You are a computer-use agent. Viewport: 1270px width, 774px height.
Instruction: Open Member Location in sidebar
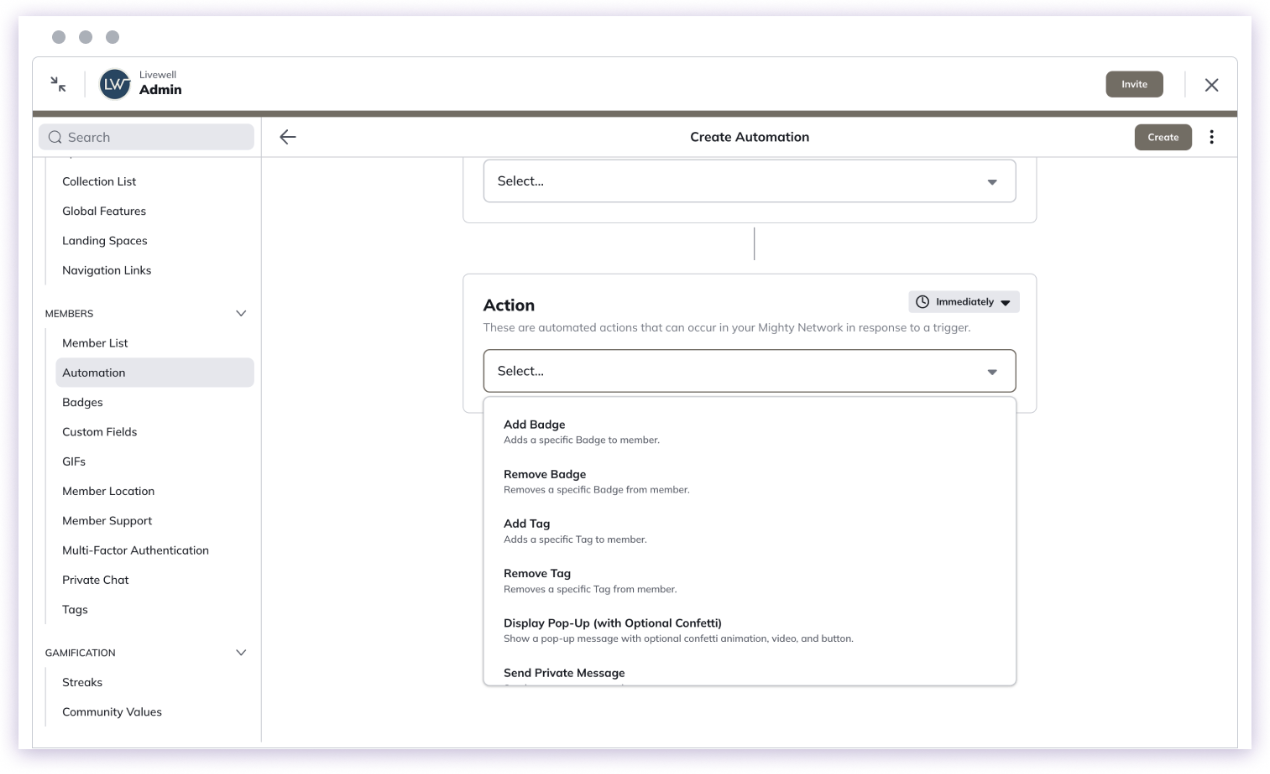tap(108, 491)
